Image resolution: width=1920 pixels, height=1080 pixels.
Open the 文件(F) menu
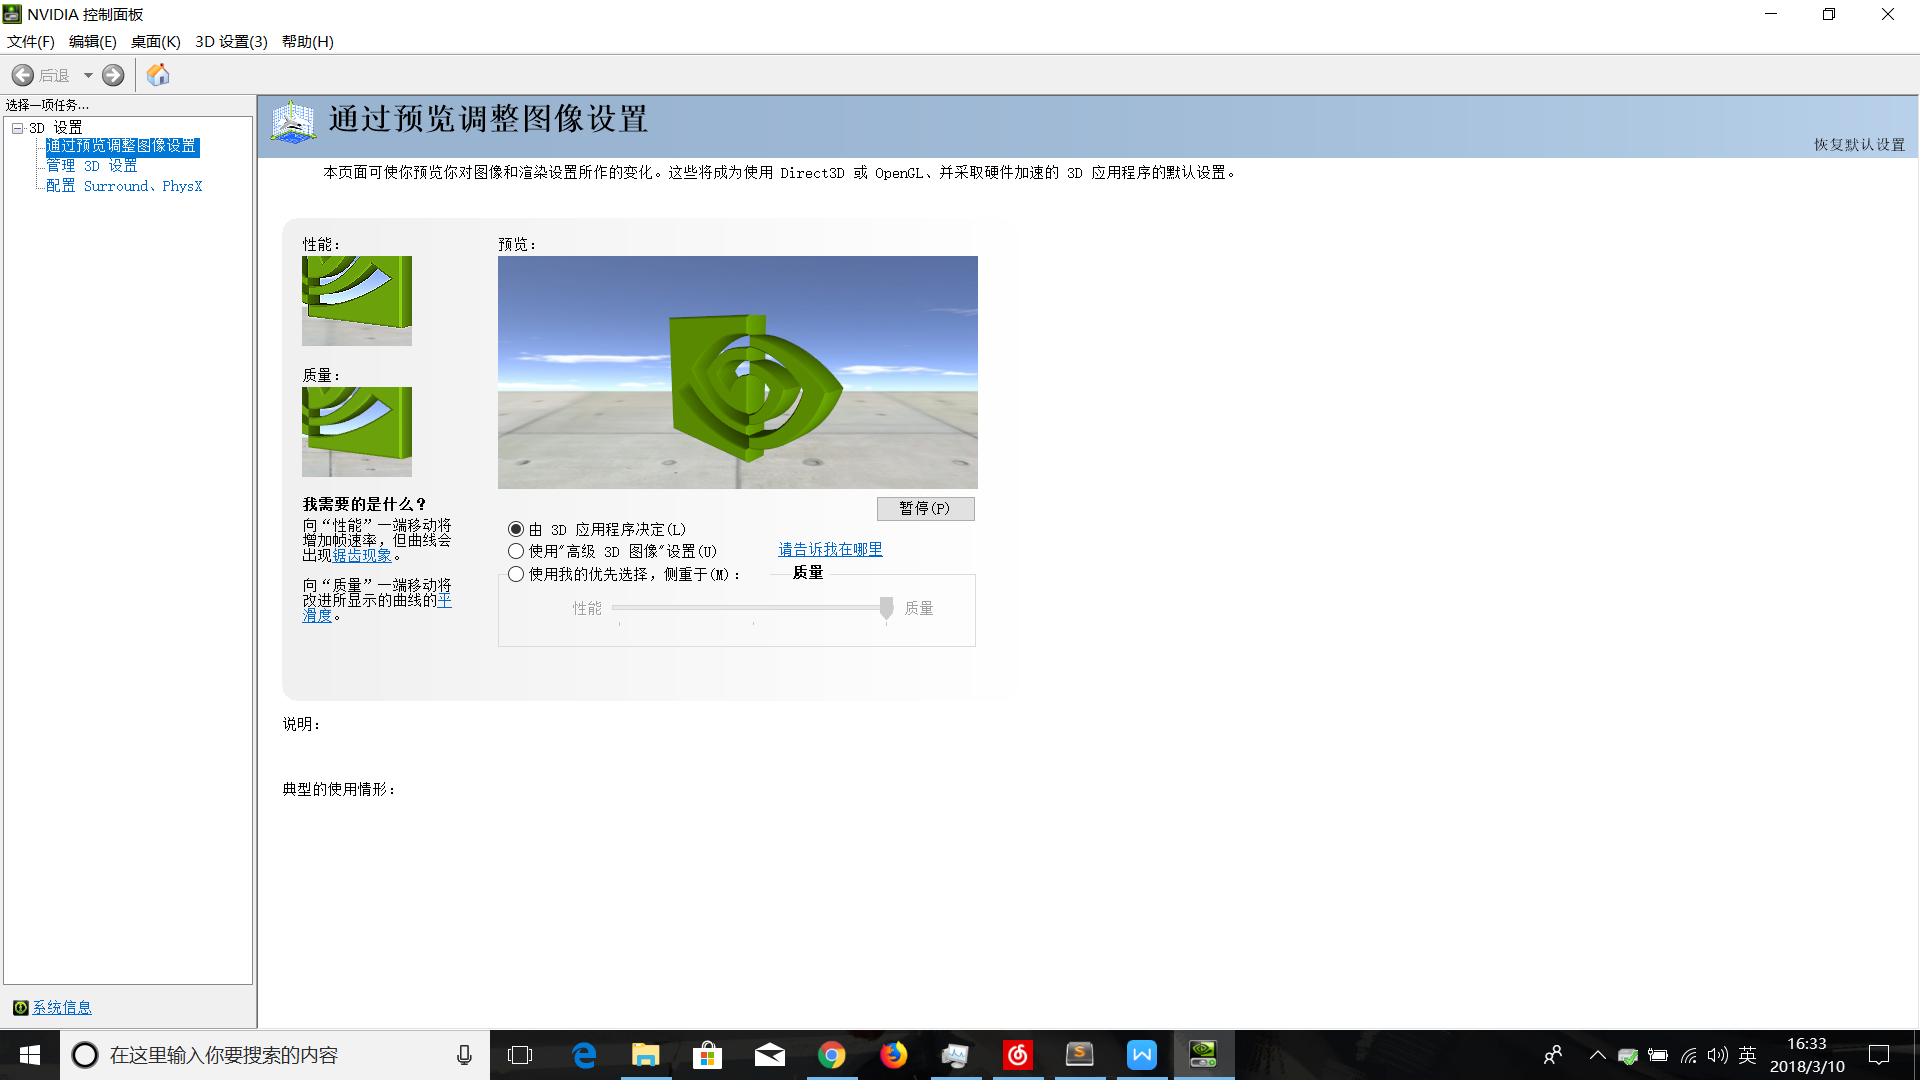coord(31,42)
